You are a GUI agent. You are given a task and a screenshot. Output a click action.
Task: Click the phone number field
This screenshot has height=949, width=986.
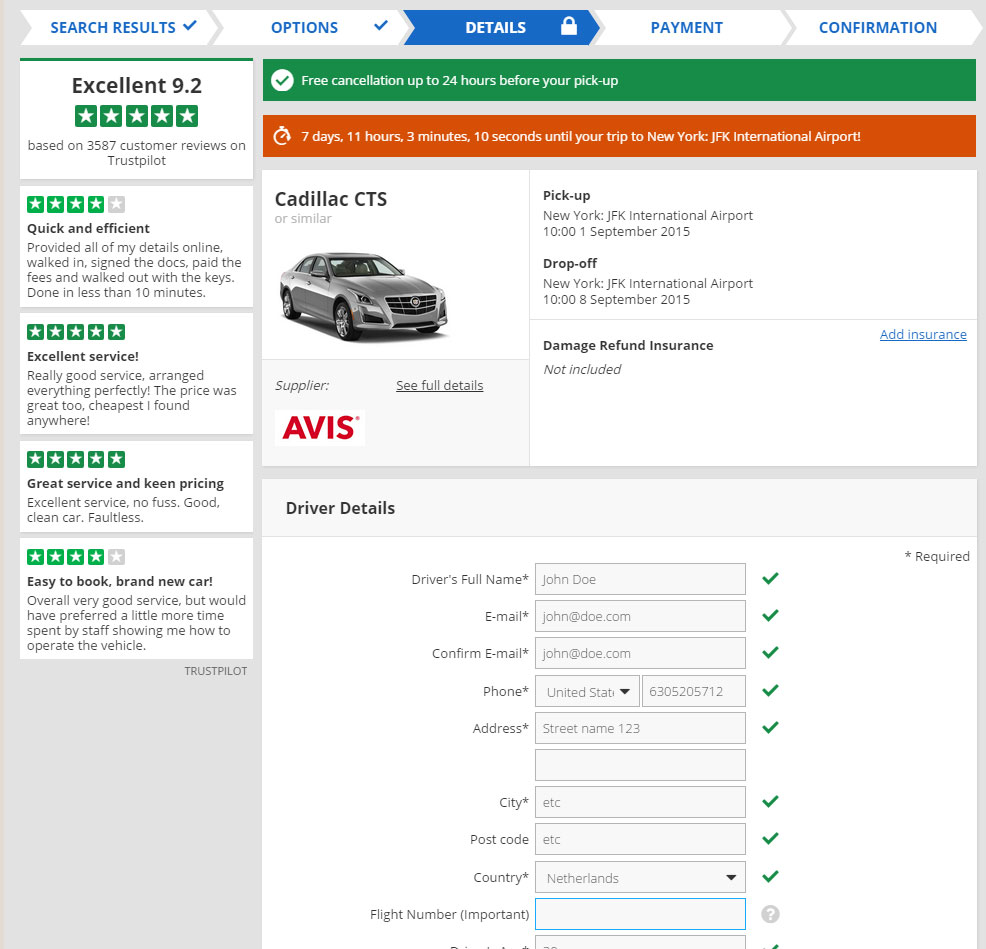coord(694,691)
